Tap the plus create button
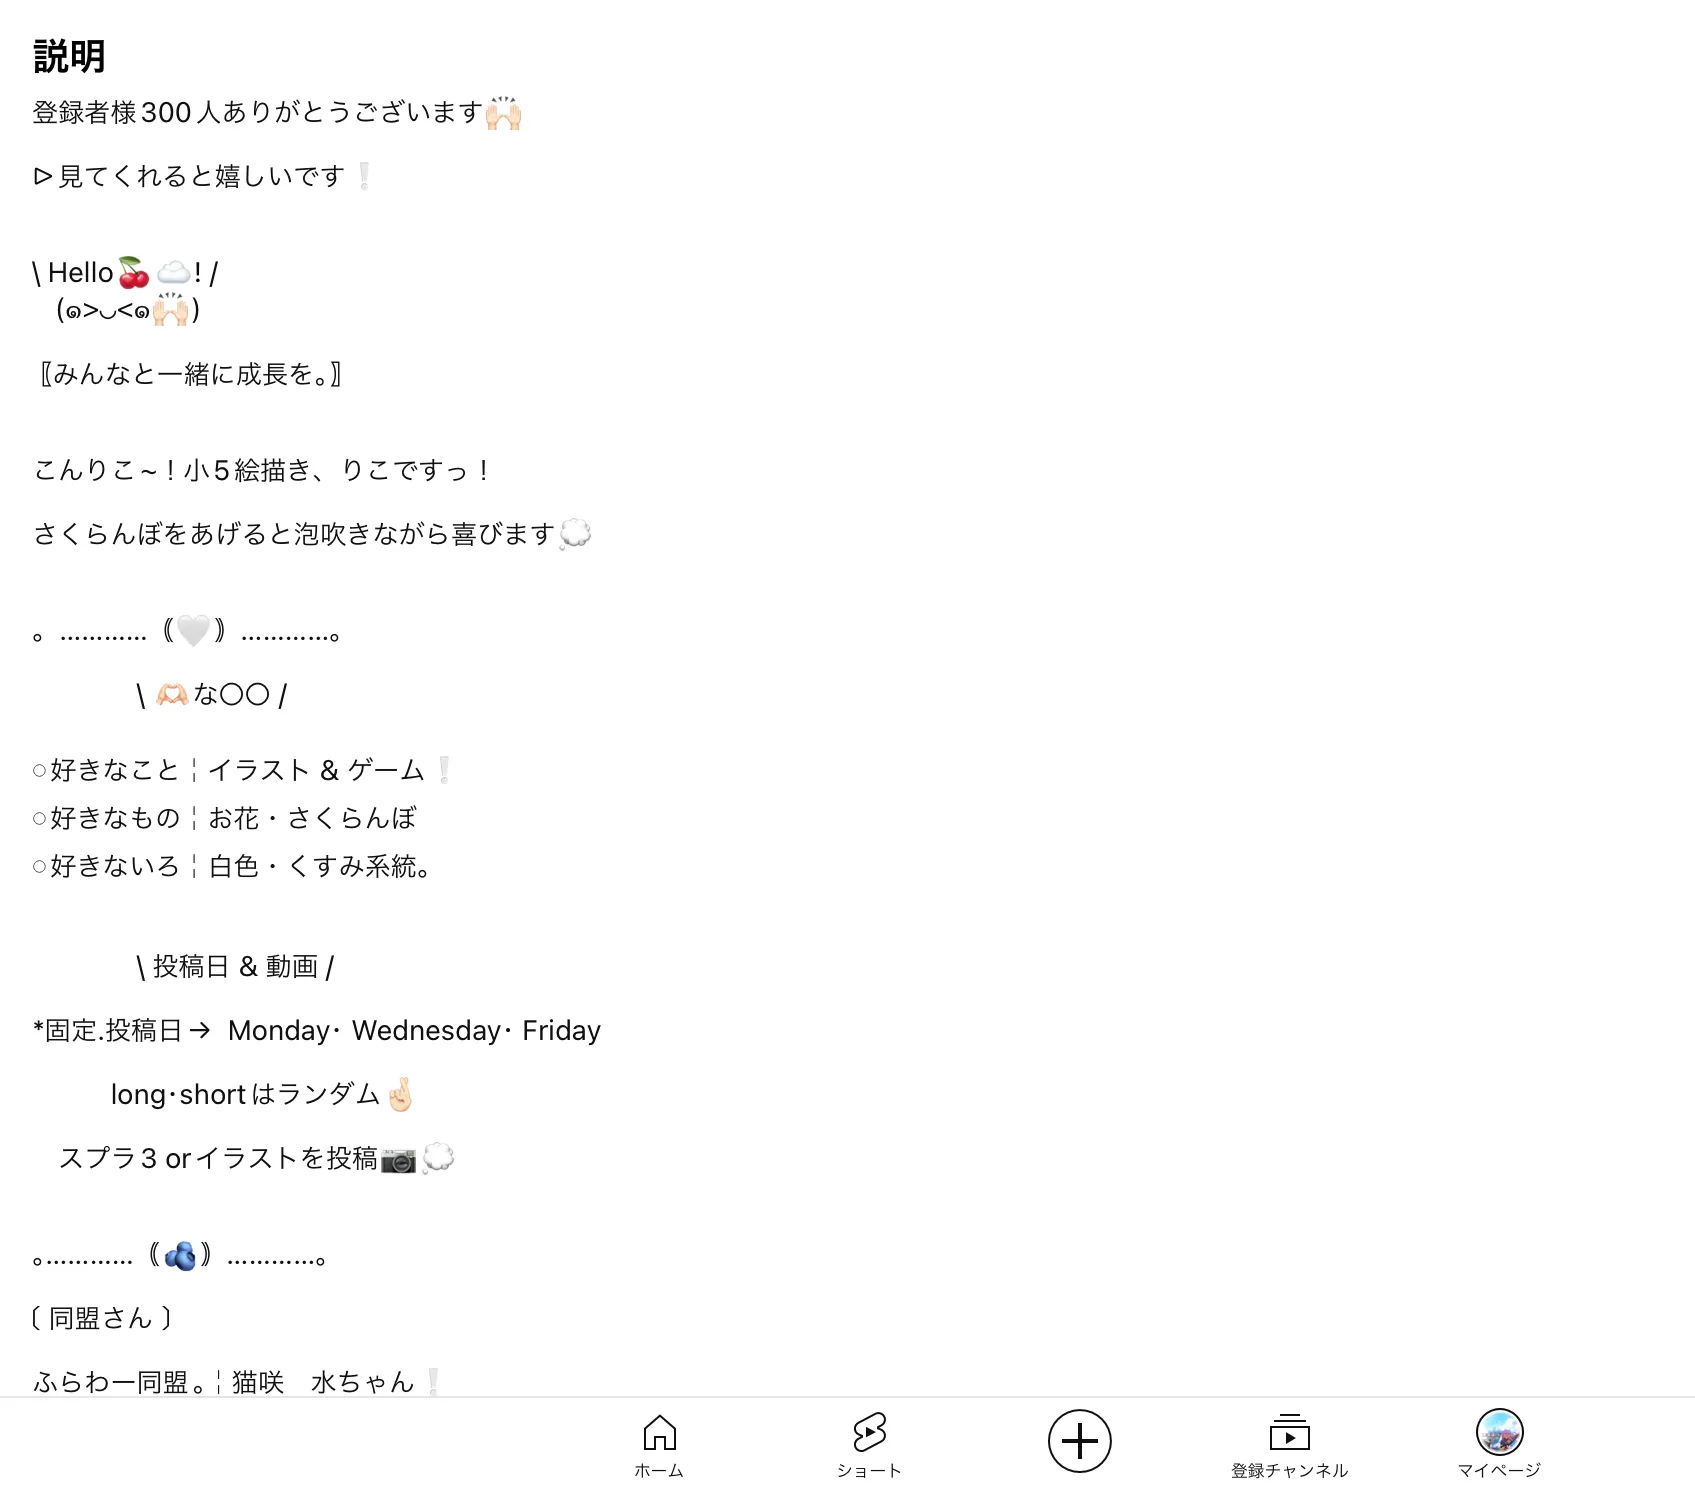The height and width of the screenshot is (1492, 1695). 1079,1441
